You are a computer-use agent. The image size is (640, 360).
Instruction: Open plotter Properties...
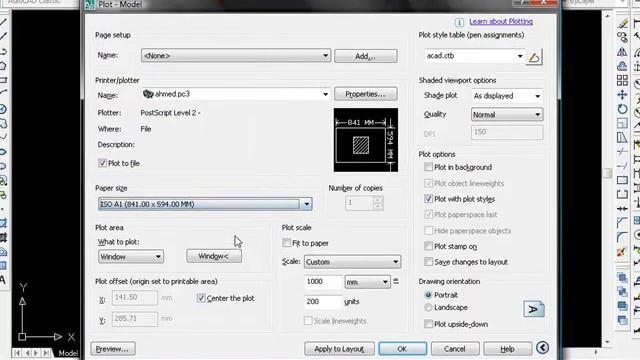pyautogui.click(x=365, y=94)
